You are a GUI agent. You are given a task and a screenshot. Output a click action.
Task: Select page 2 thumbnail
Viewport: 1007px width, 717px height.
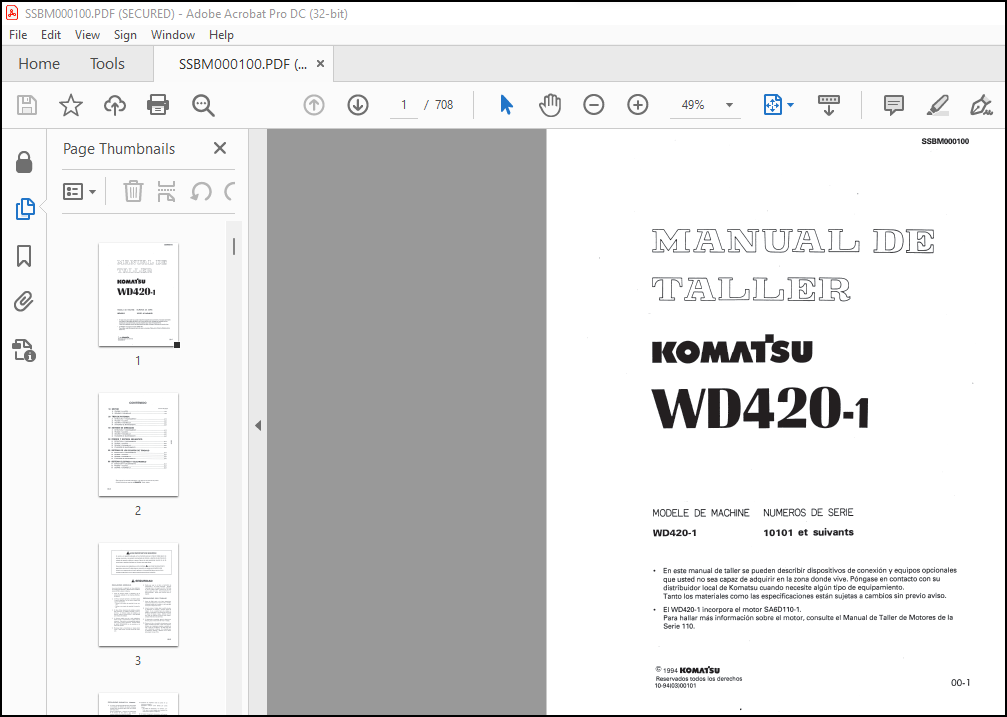pos(138,445)
